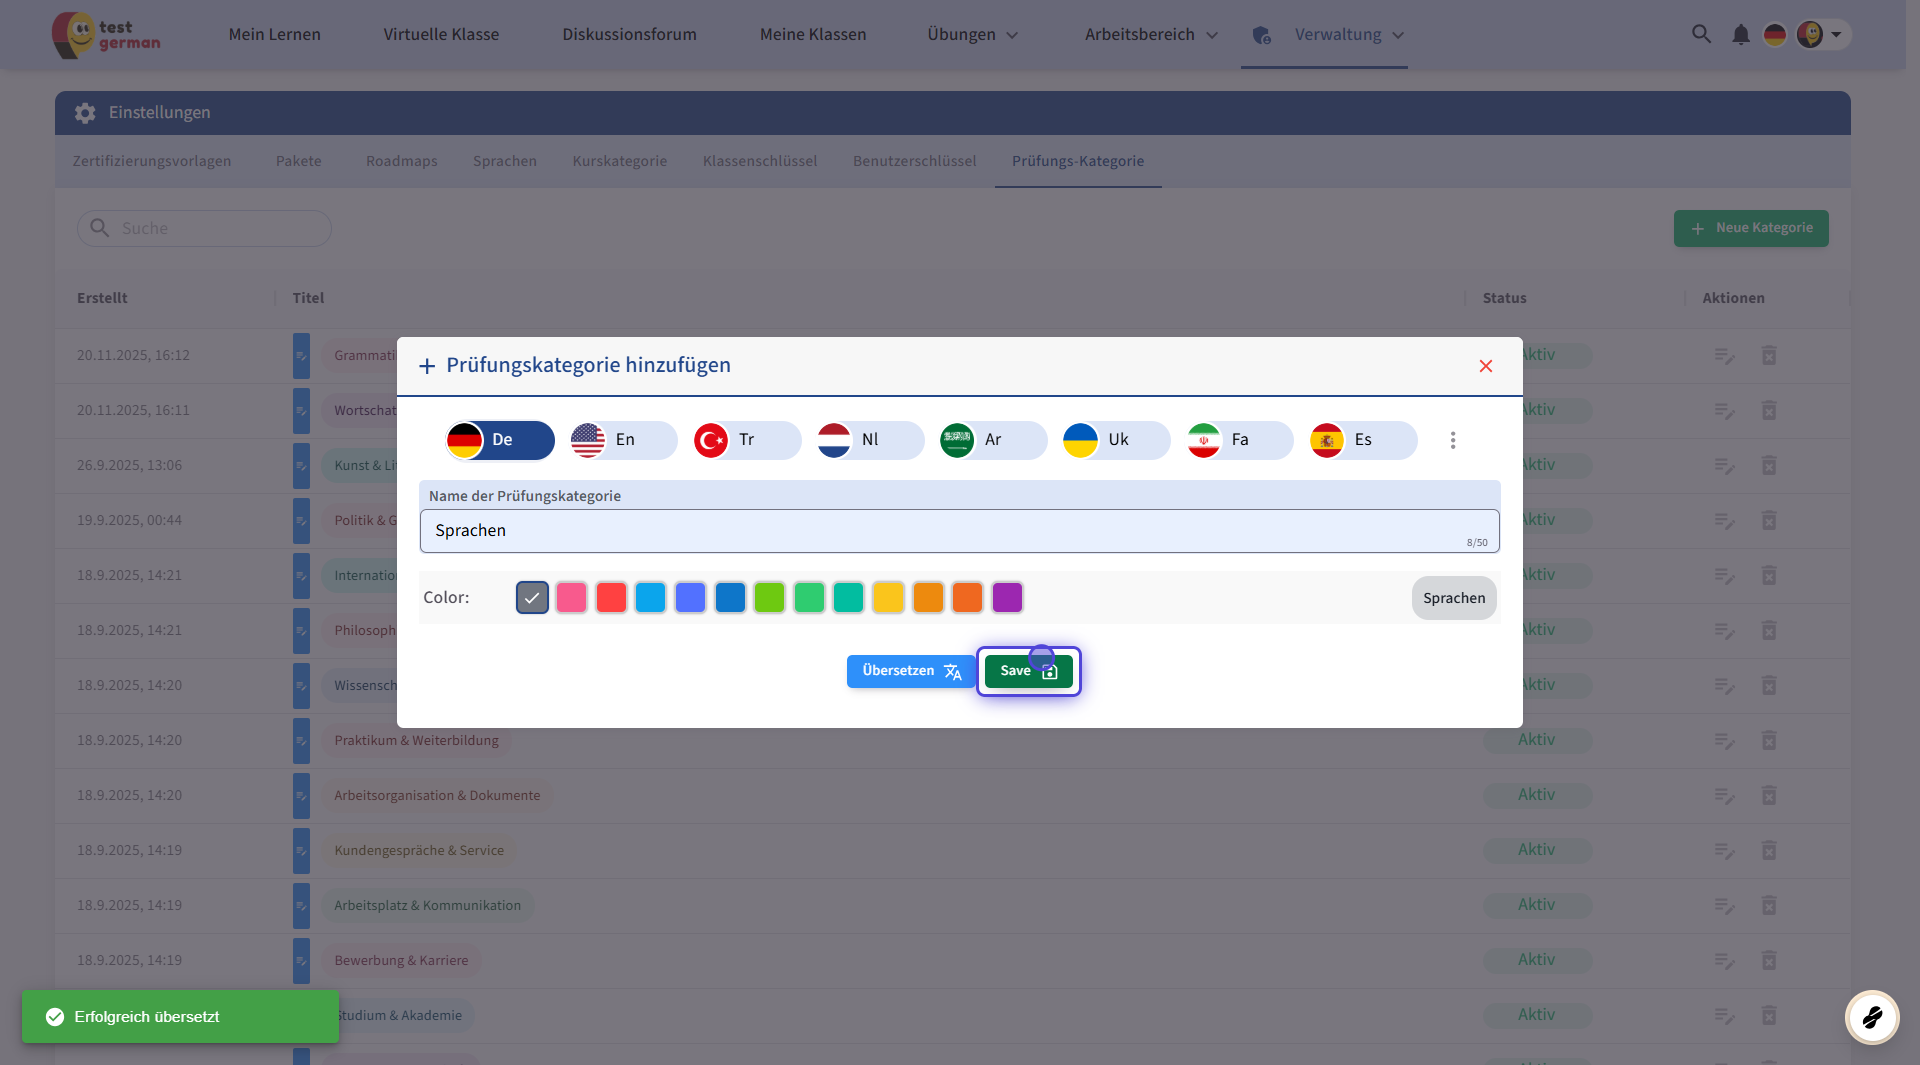This screenshot has width=1920, height=1065.
Task: Switch to the Tr language chip
Action: click(x=746, y=440)
